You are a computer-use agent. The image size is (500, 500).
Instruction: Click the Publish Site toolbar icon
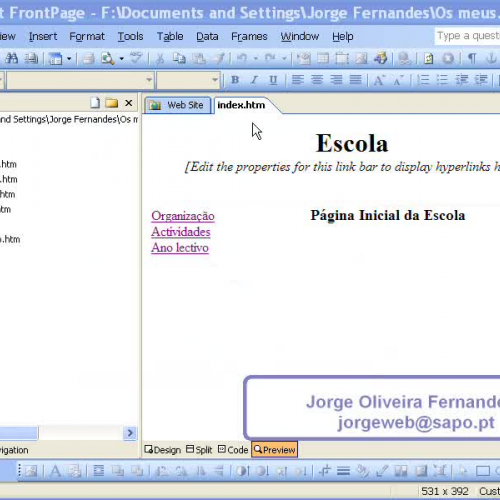tap(32, 59)
